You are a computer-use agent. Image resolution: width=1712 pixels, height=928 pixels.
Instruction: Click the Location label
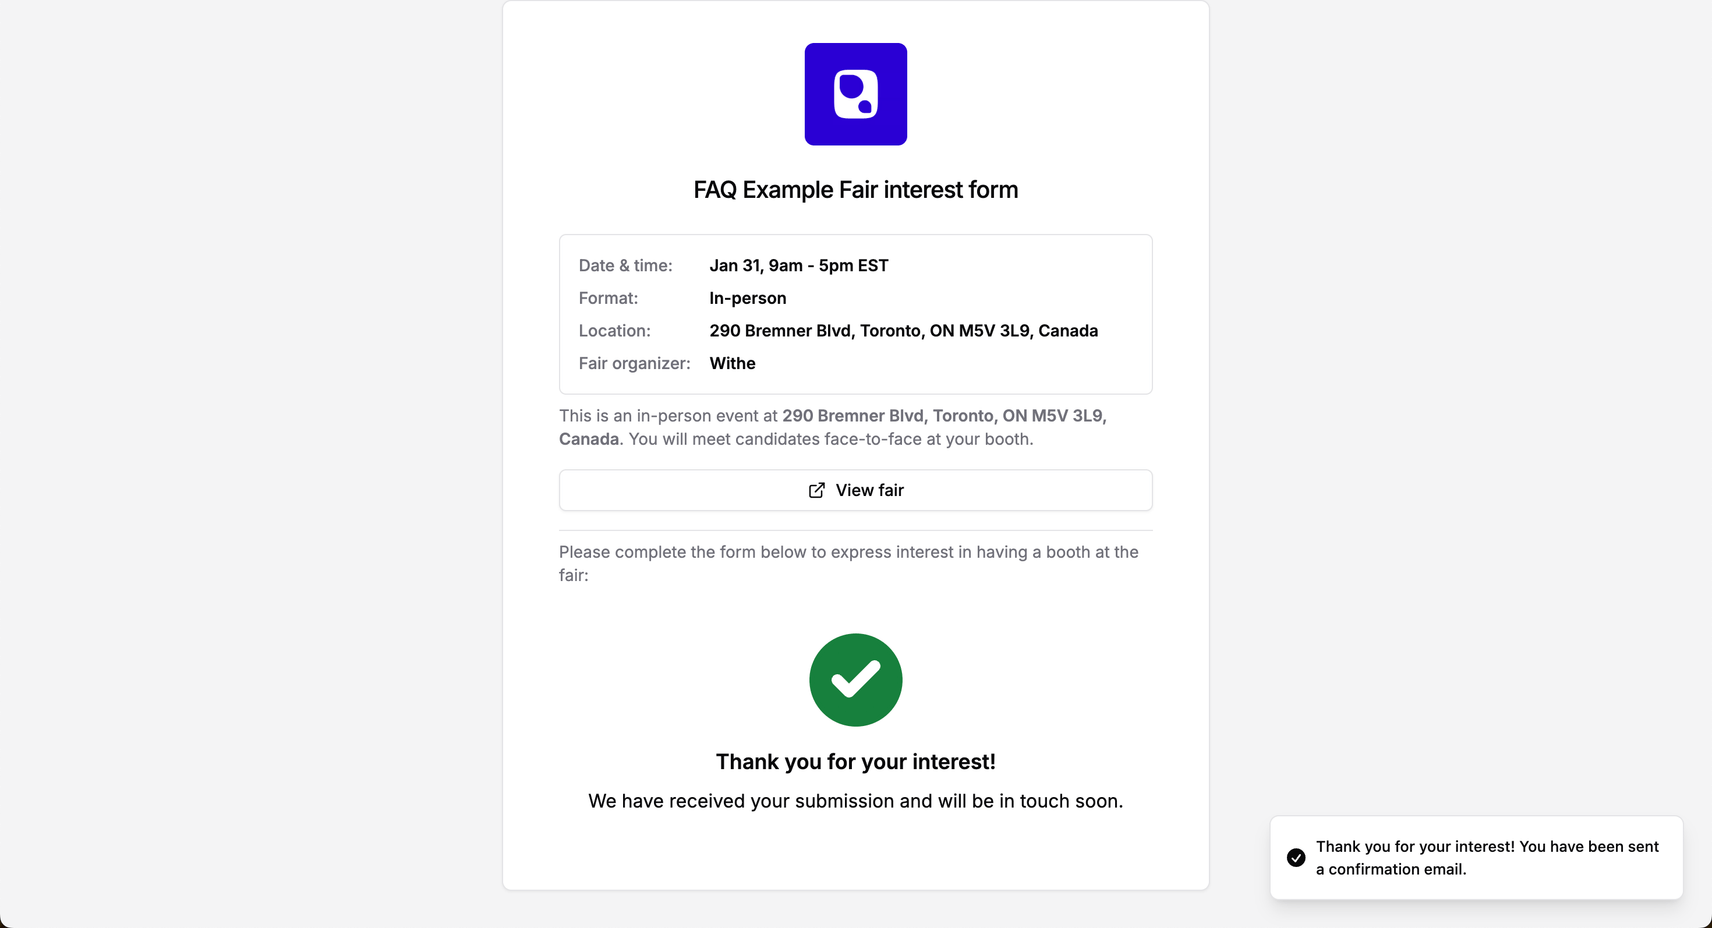(614, 331)
